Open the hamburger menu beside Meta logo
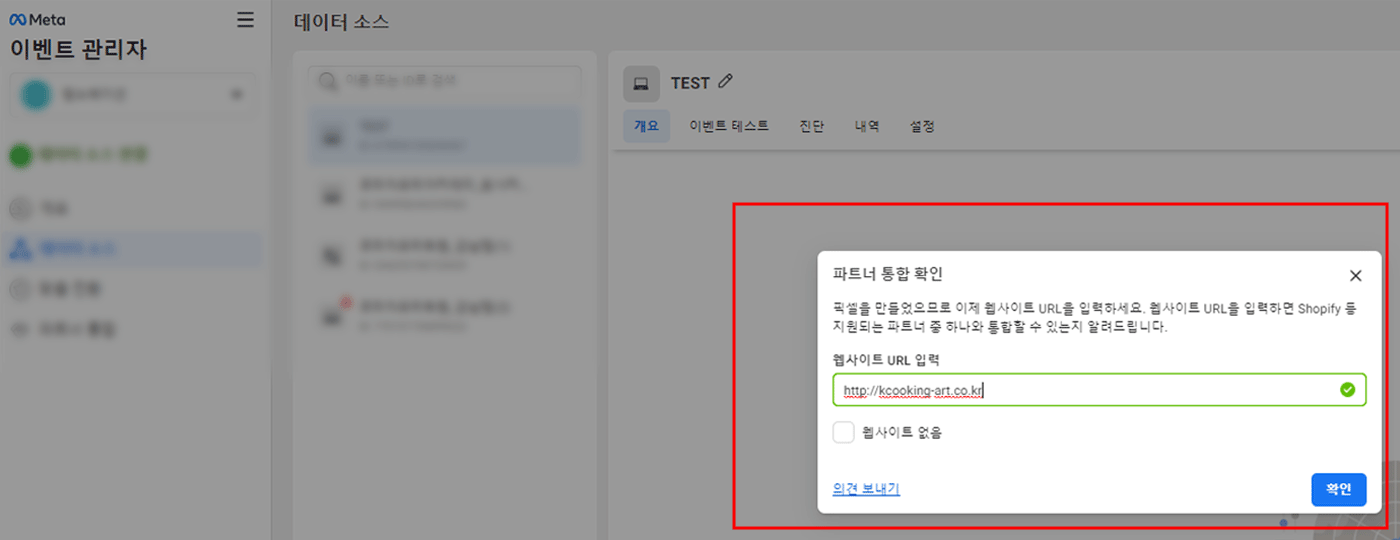The height and width of the screenshot is (540, 1400). pos(245,20)
